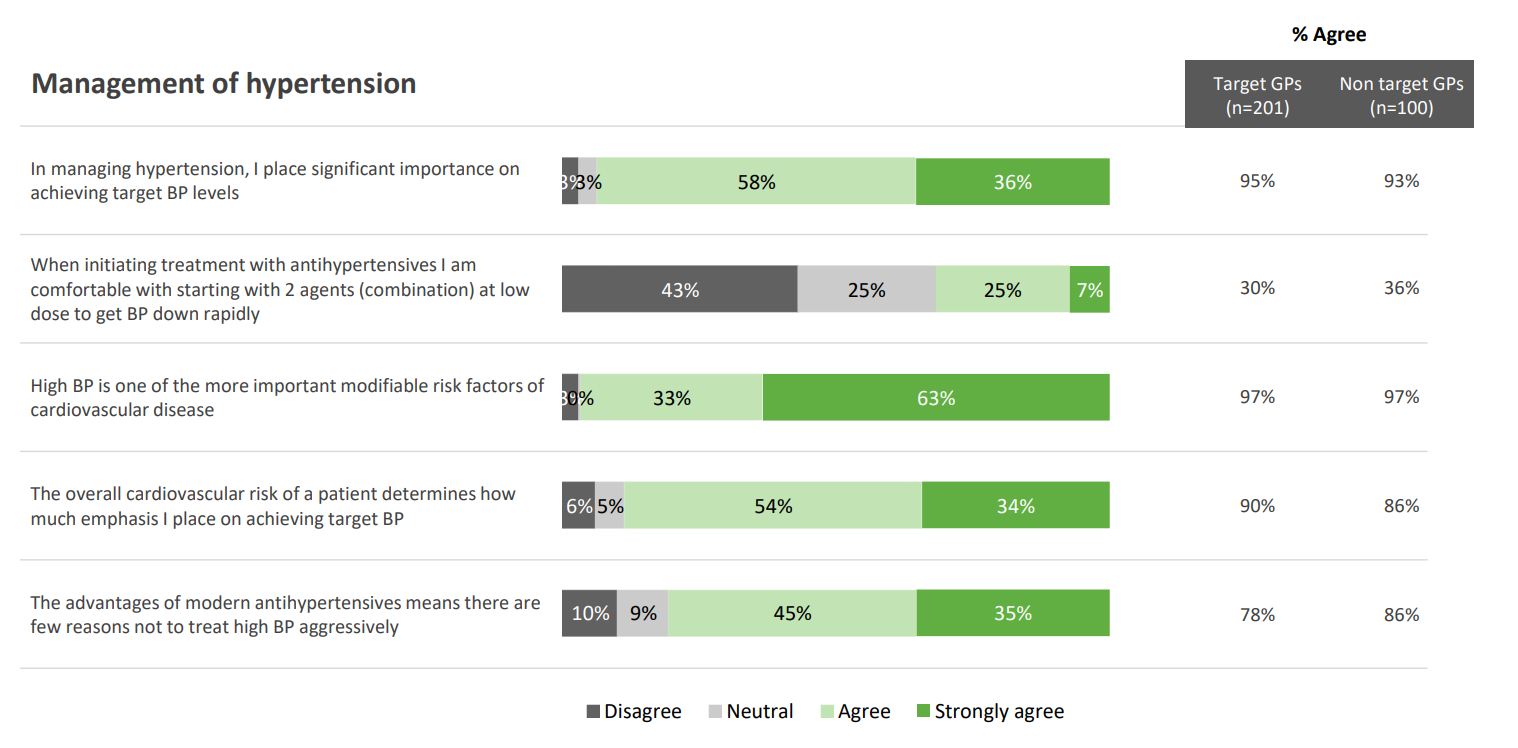Click the Neutral legend color square
This screenshot has width=1518, height=748.
[x=715, y=712]
